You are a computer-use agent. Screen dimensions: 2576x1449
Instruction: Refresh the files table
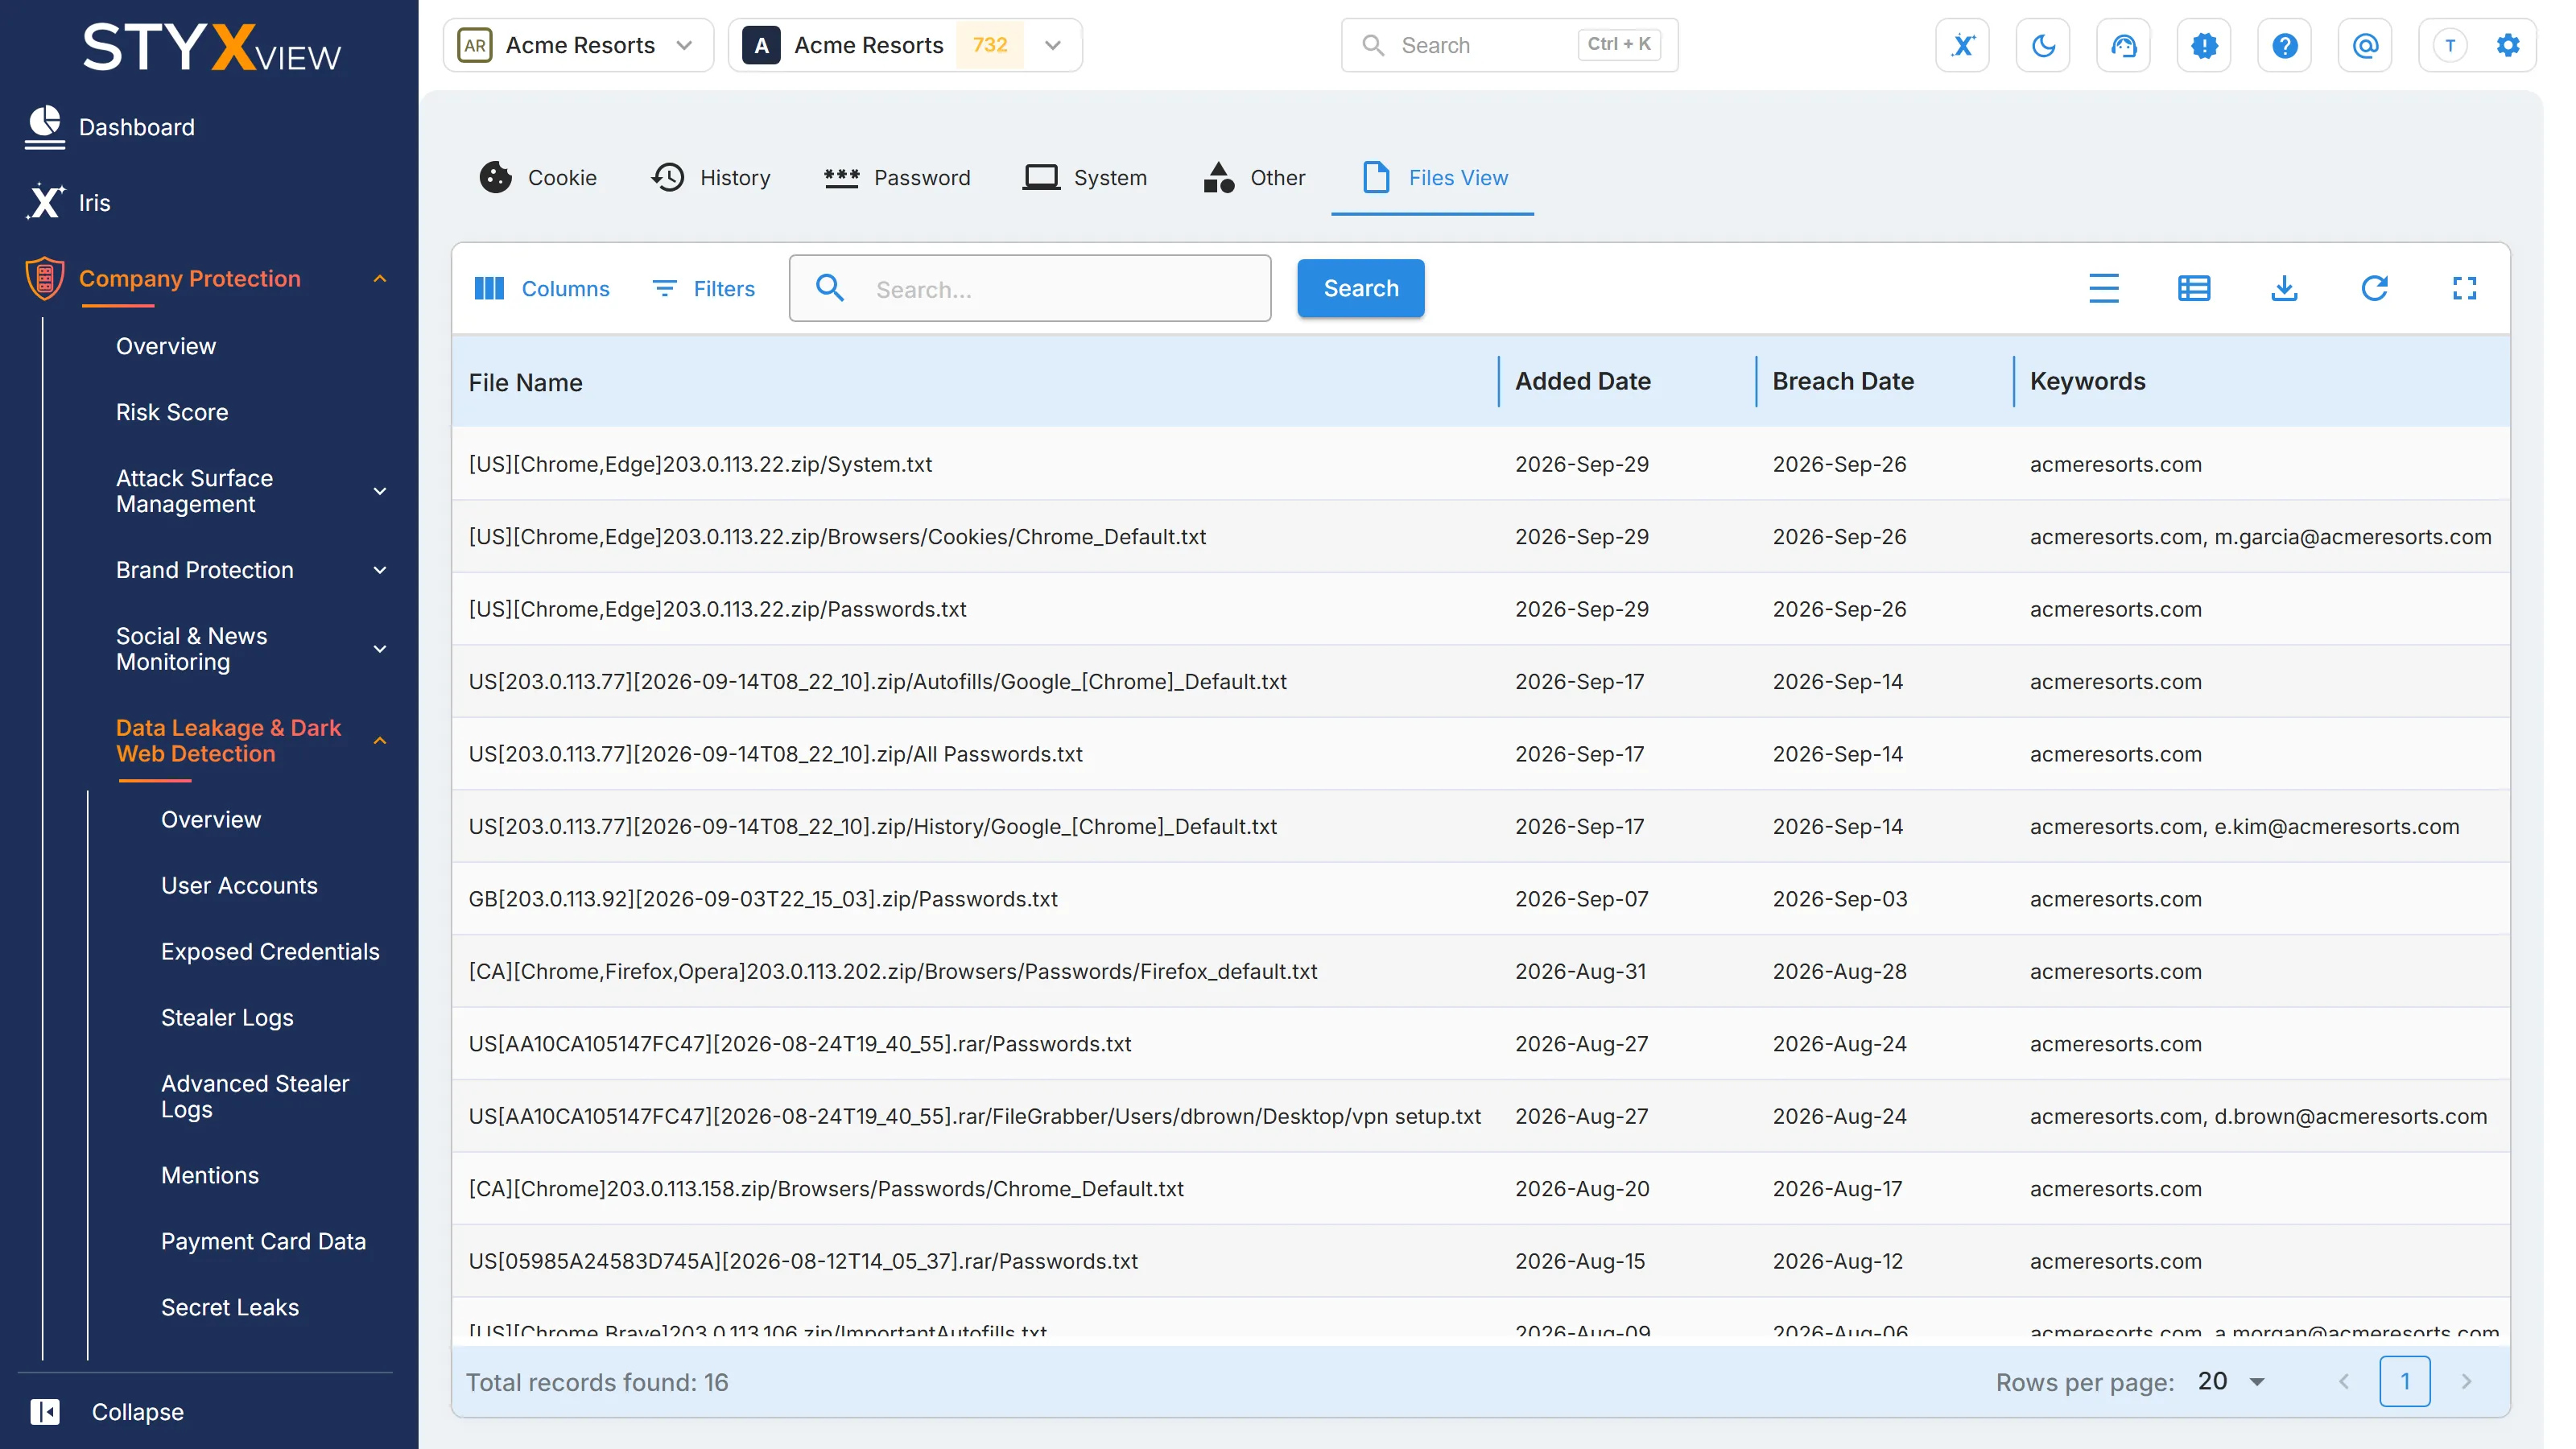point(2374,288)
